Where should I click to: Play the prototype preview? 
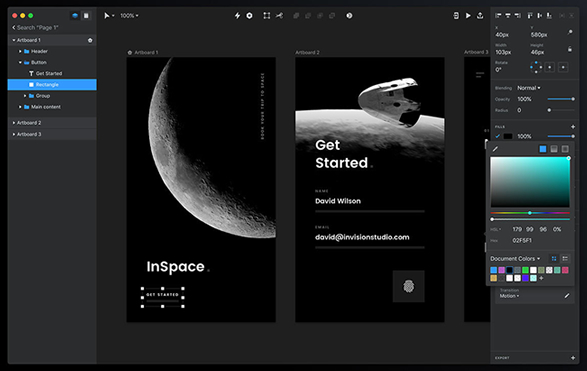pos(468,16)
